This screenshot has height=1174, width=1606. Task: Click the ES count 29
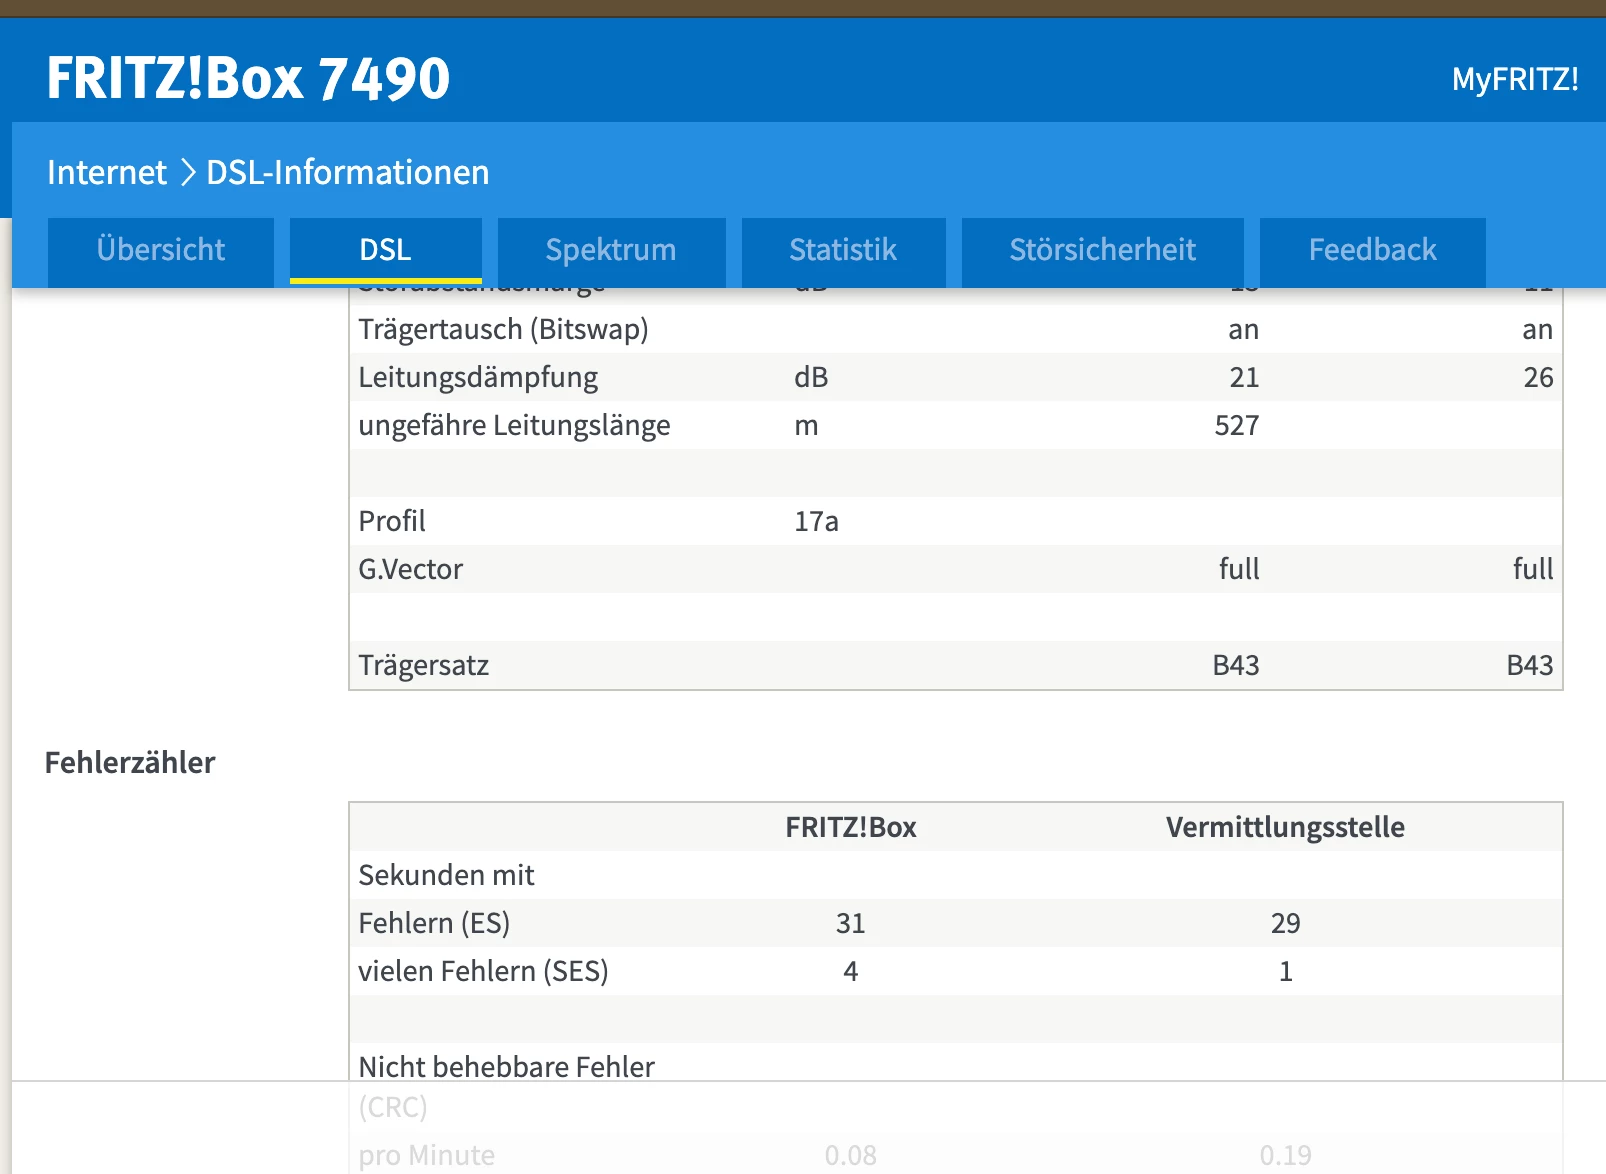coord(1286,923)
